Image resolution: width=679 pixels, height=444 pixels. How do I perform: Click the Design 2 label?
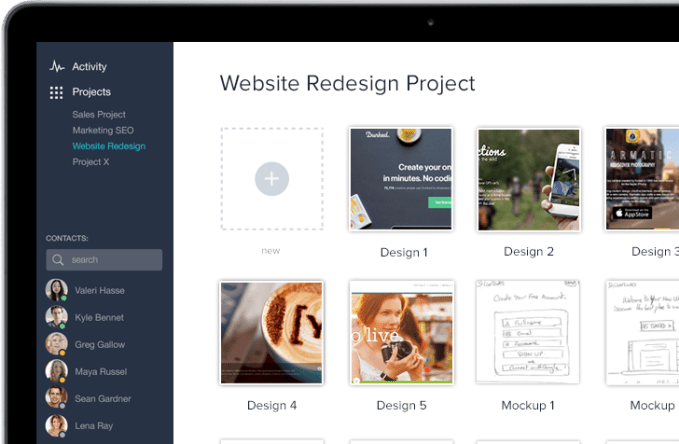click(x=529, y=251)
